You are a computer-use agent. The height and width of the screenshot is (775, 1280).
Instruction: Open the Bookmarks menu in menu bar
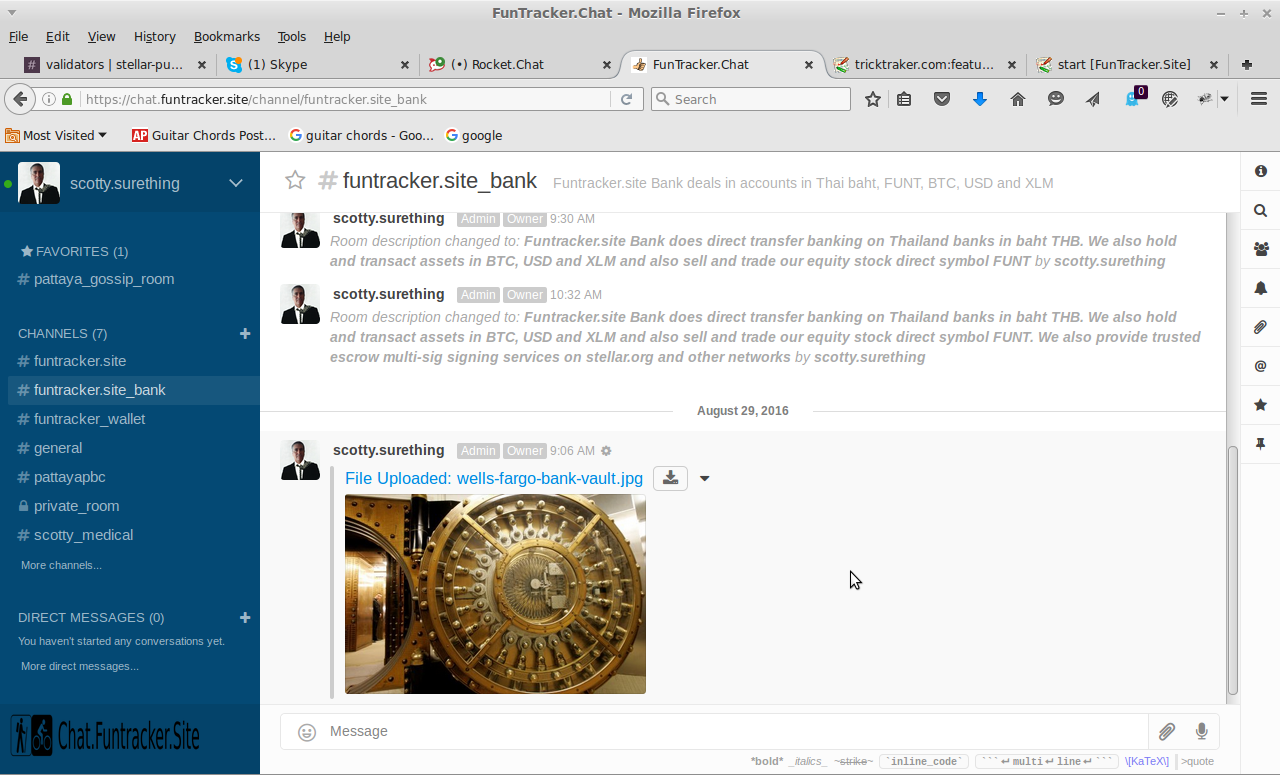[x=226, y=36]
